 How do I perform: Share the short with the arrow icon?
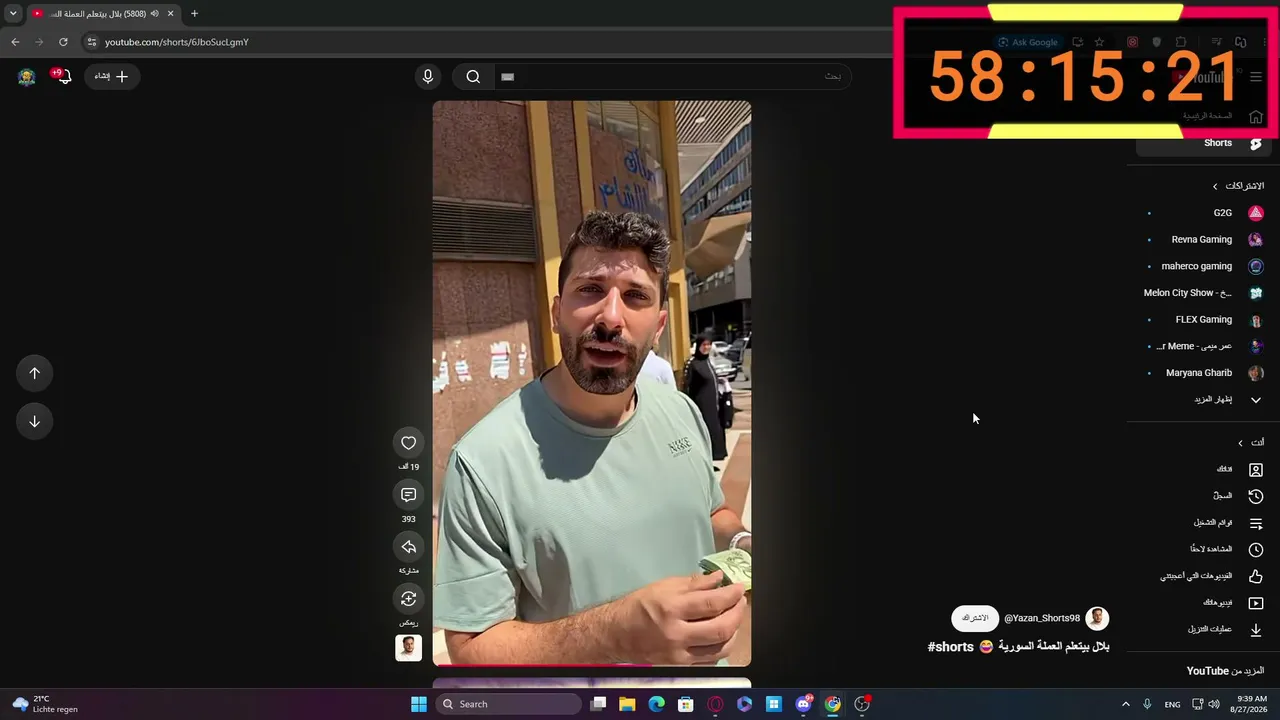point(408,547)
